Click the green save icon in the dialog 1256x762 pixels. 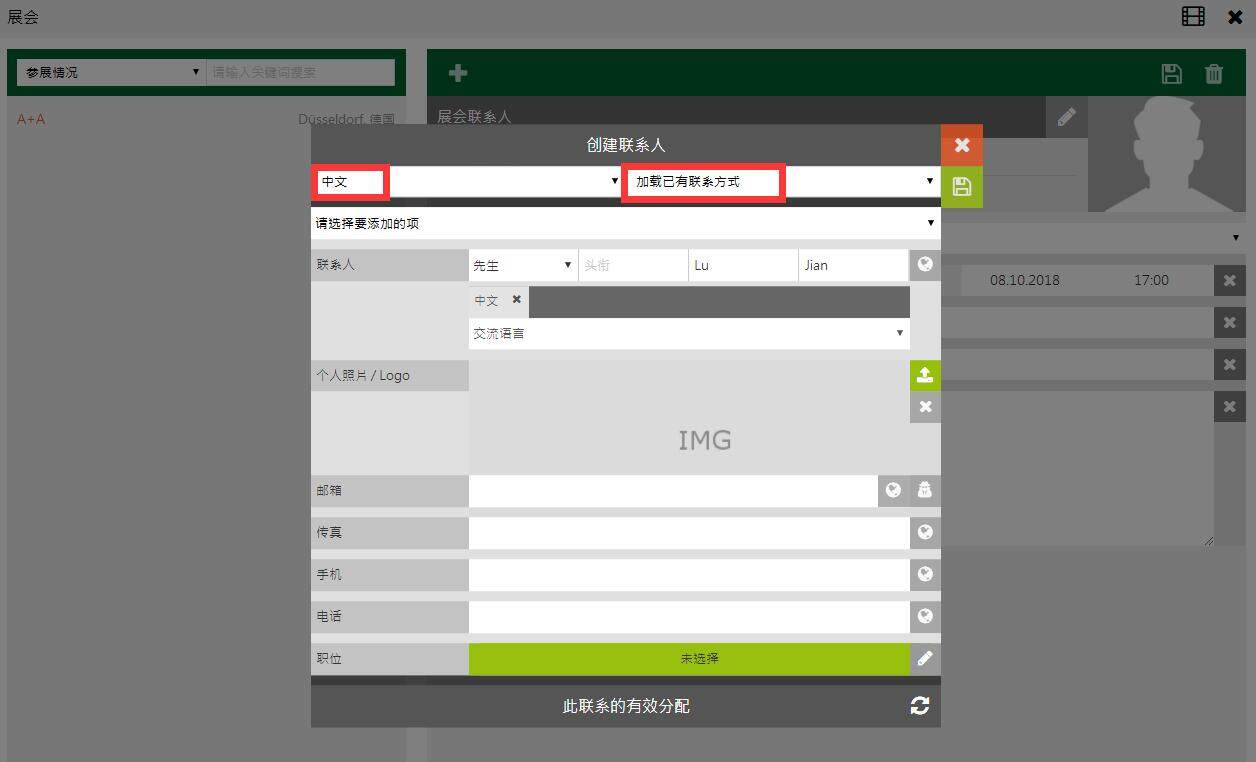click(961, 187)
